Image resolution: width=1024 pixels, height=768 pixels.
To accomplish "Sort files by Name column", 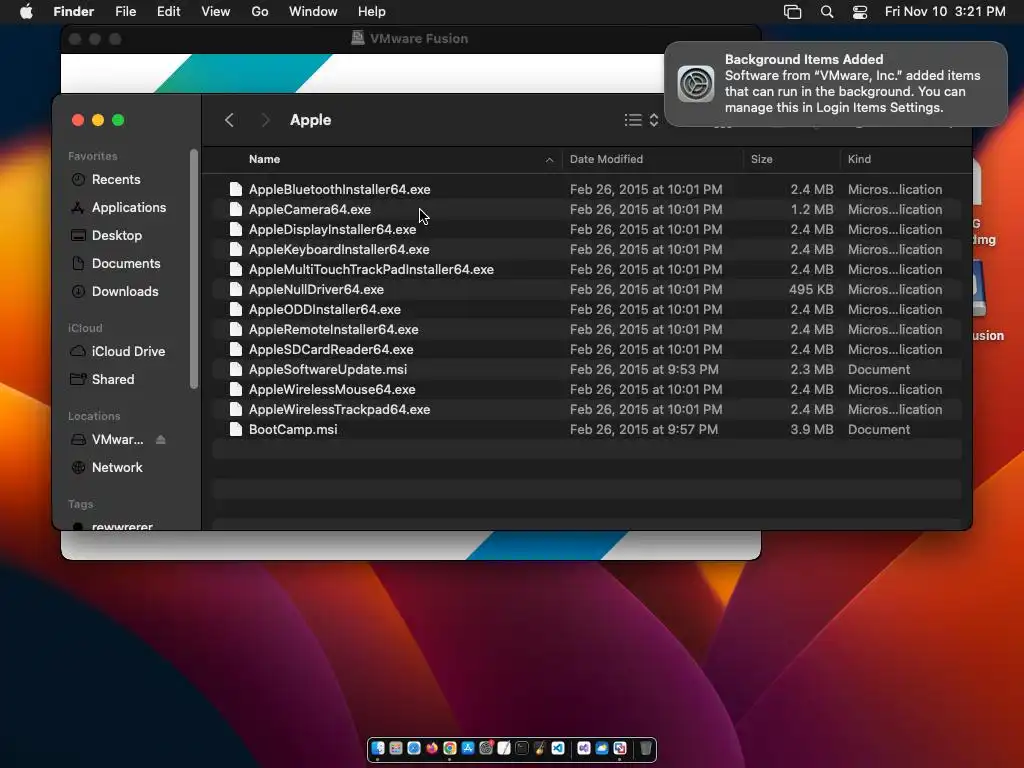I will point(264,159).
